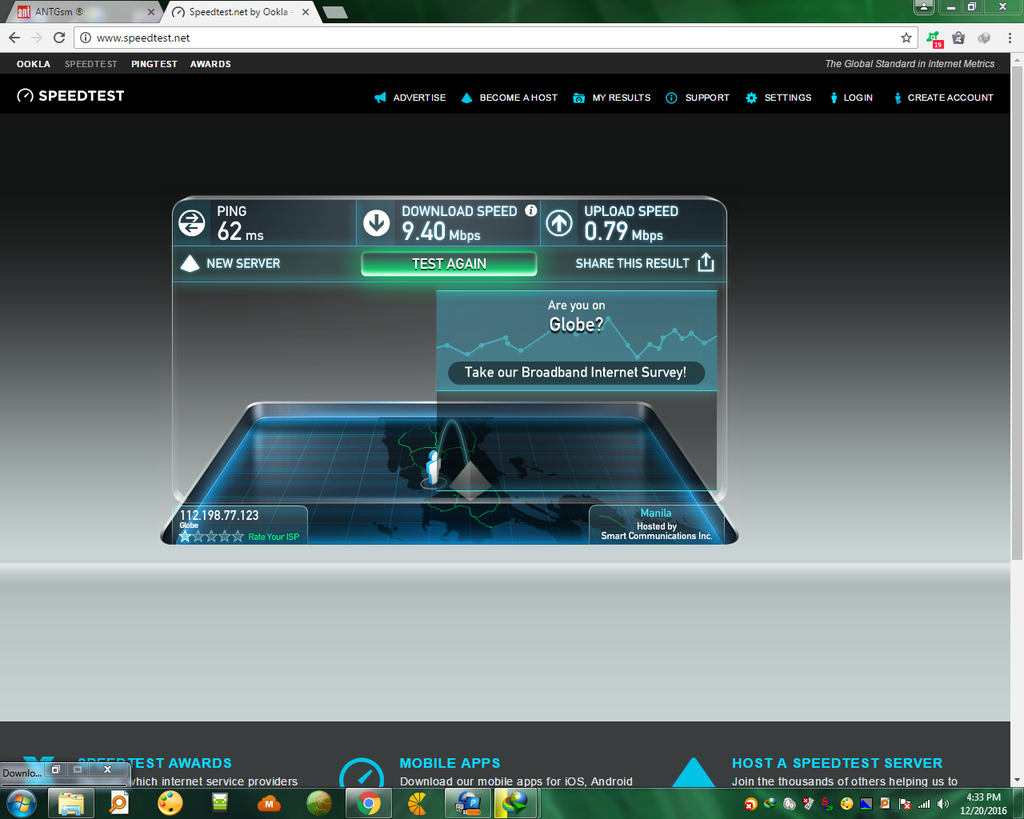This screenshot has height=819, width=1024.
Task: Click the green extension icon with badge 19
Action: click(x=935, y=39)
